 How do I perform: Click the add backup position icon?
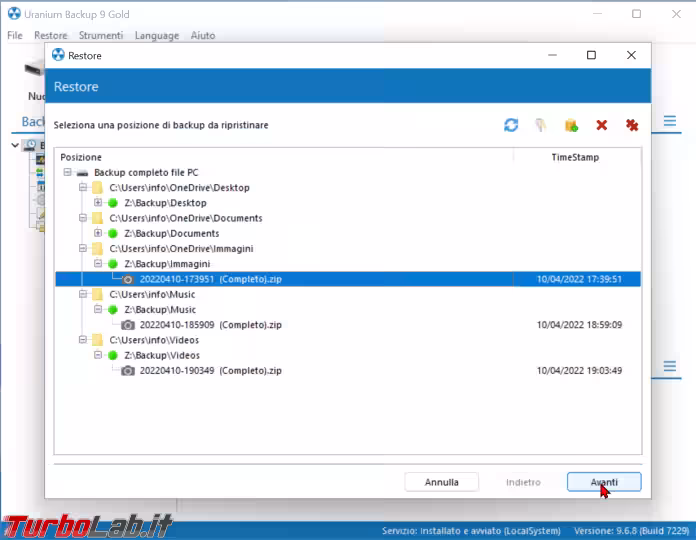pos(571,125)
